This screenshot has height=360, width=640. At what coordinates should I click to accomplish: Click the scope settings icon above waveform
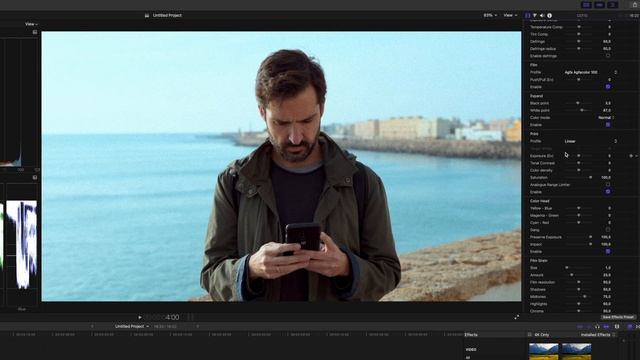(35, 178)
